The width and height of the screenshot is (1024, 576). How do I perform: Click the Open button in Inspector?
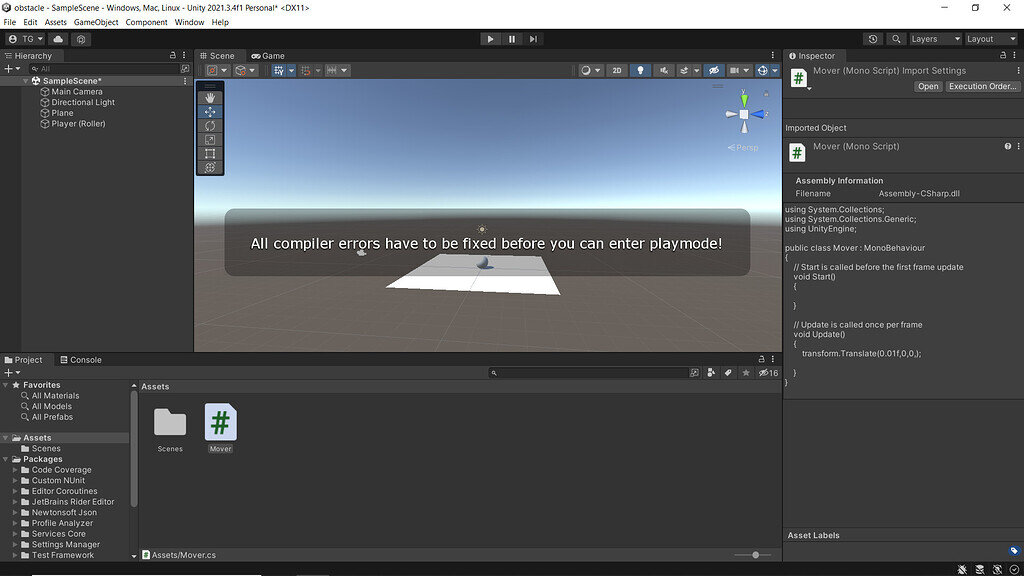[928, 87]
